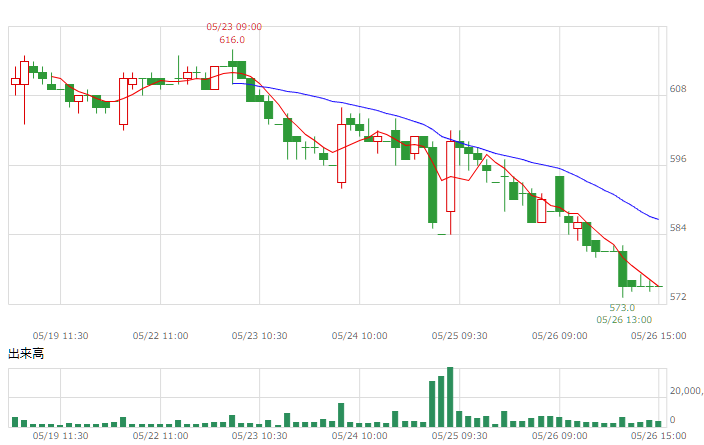704x445 pixels.
Task: Click the tall green candle dropping below 596
Action: [x=432, y=185]
